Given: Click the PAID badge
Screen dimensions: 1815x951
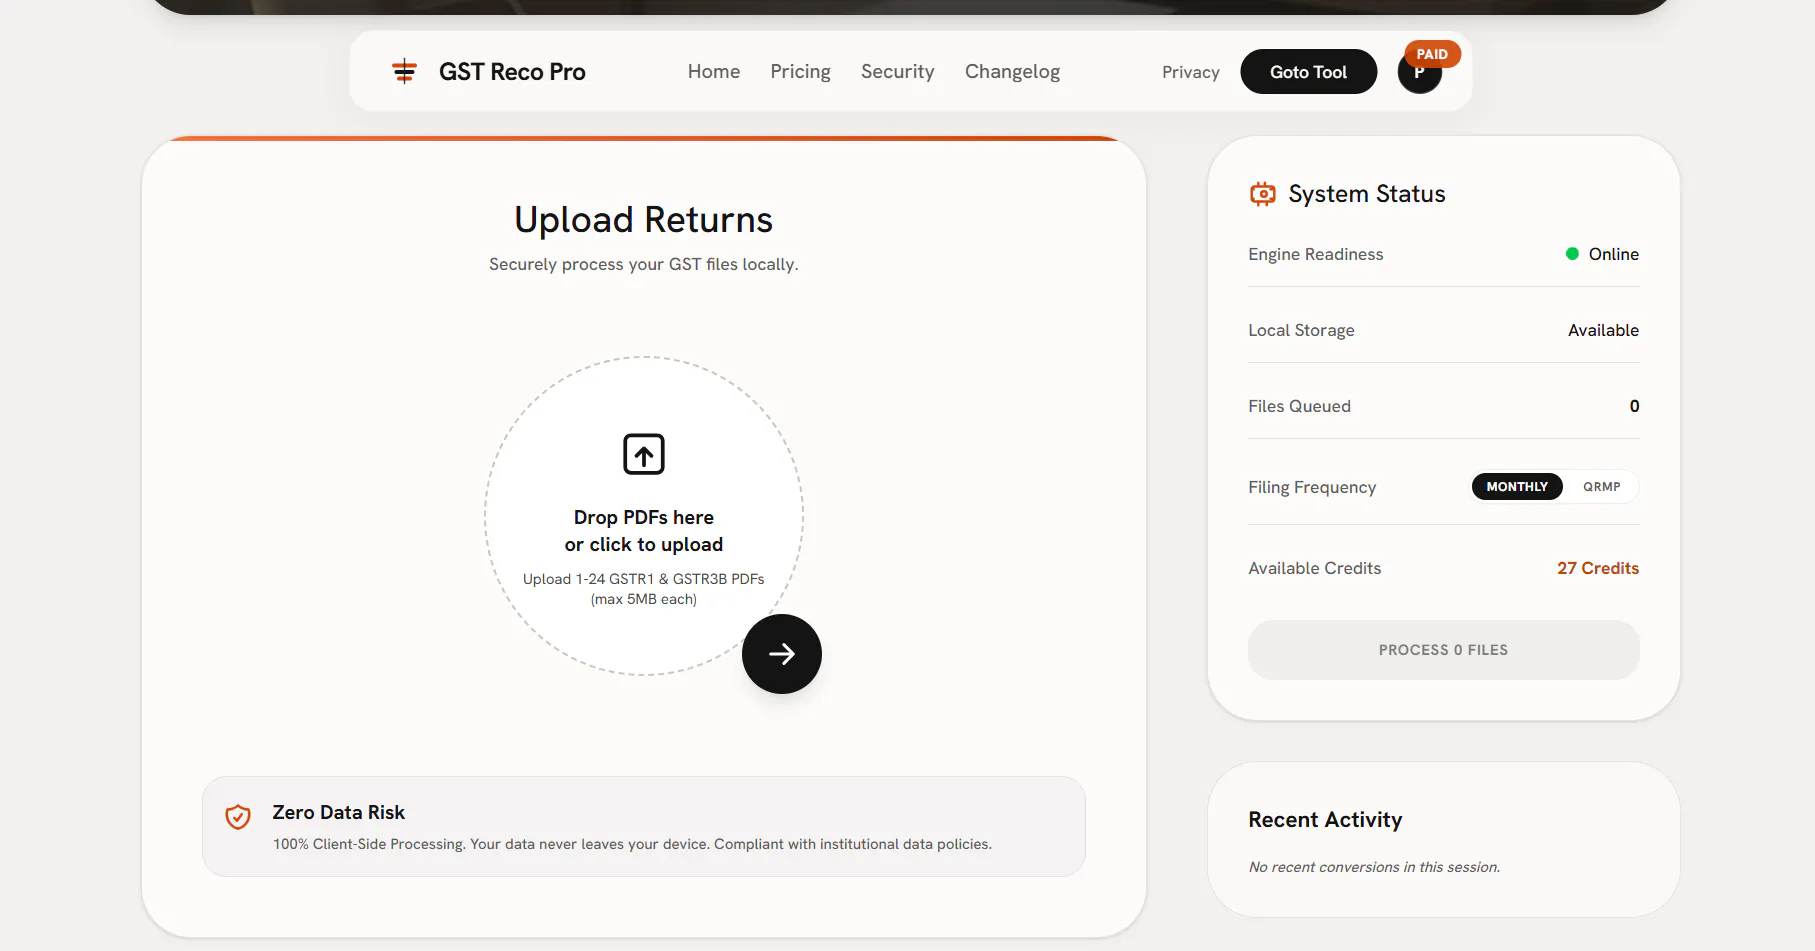Looking at the screenshot, I should (1432, 54).
